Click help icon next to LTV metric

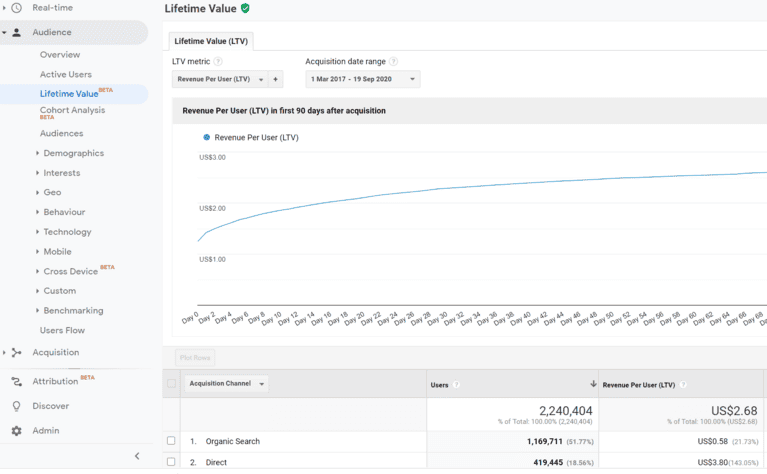[218, 62]
